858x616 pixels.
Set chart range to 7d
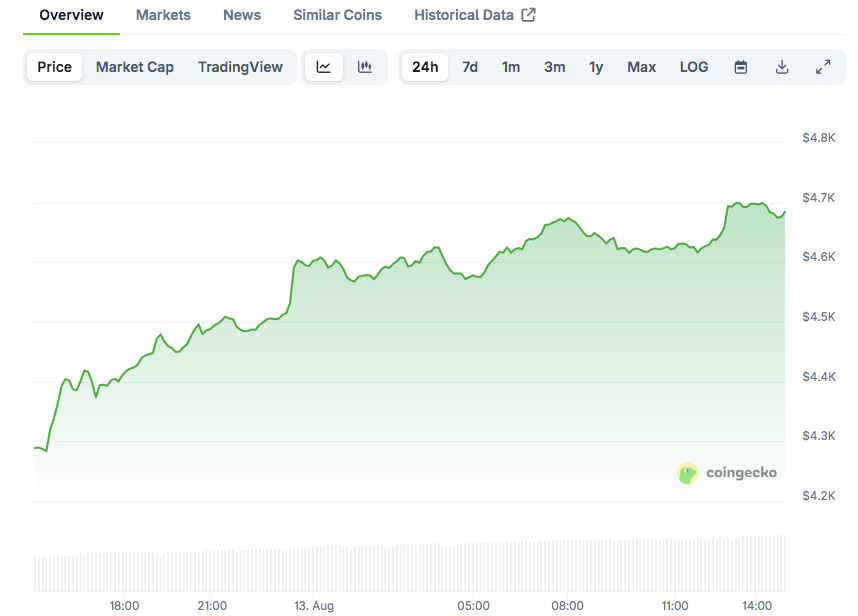pyautogui.click(x=469, y=67)
